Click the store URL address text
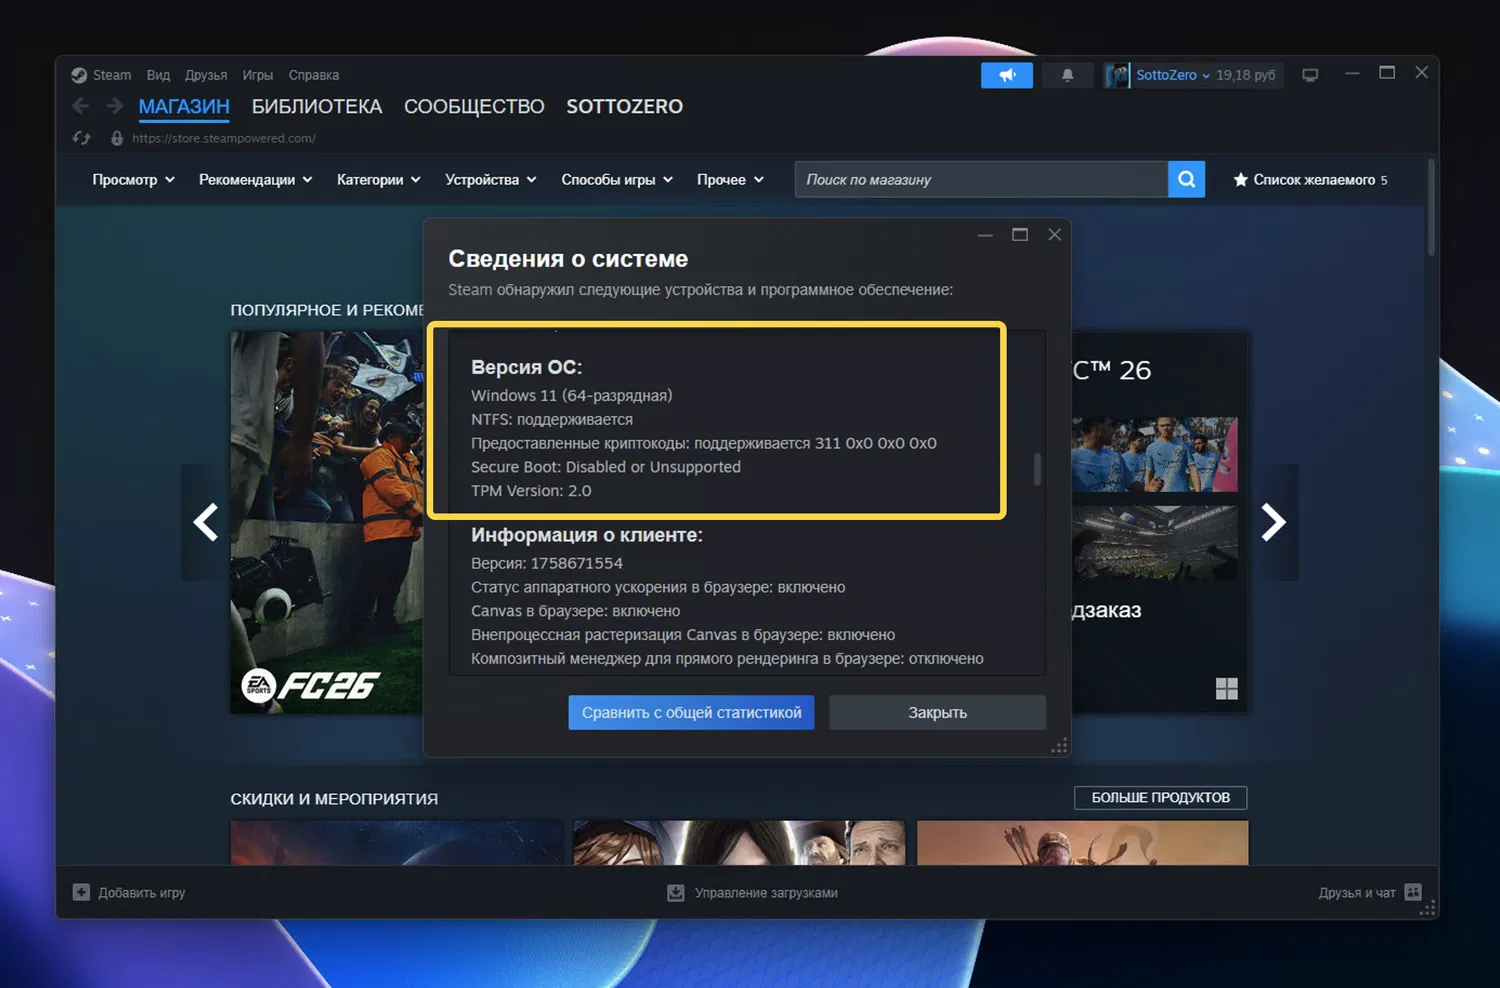Image resolution: width=1500 pixels, height=988 pixels. (224, 138)
